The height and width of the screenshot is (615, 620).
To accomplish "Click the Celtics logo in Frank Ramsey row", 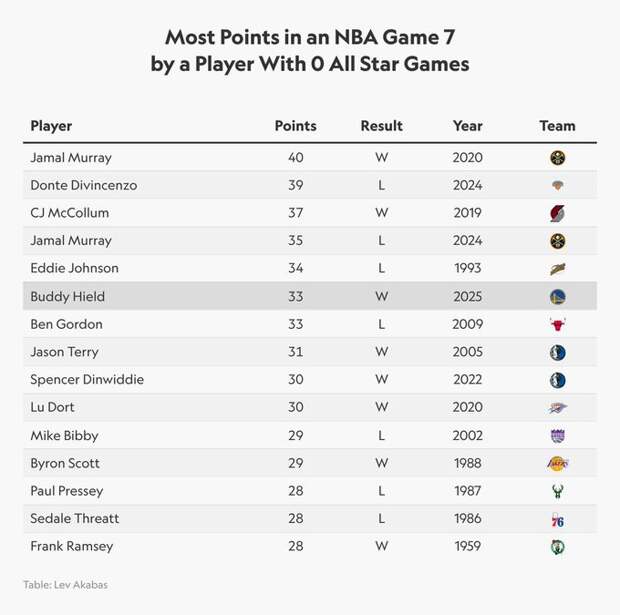I will 558,547.
